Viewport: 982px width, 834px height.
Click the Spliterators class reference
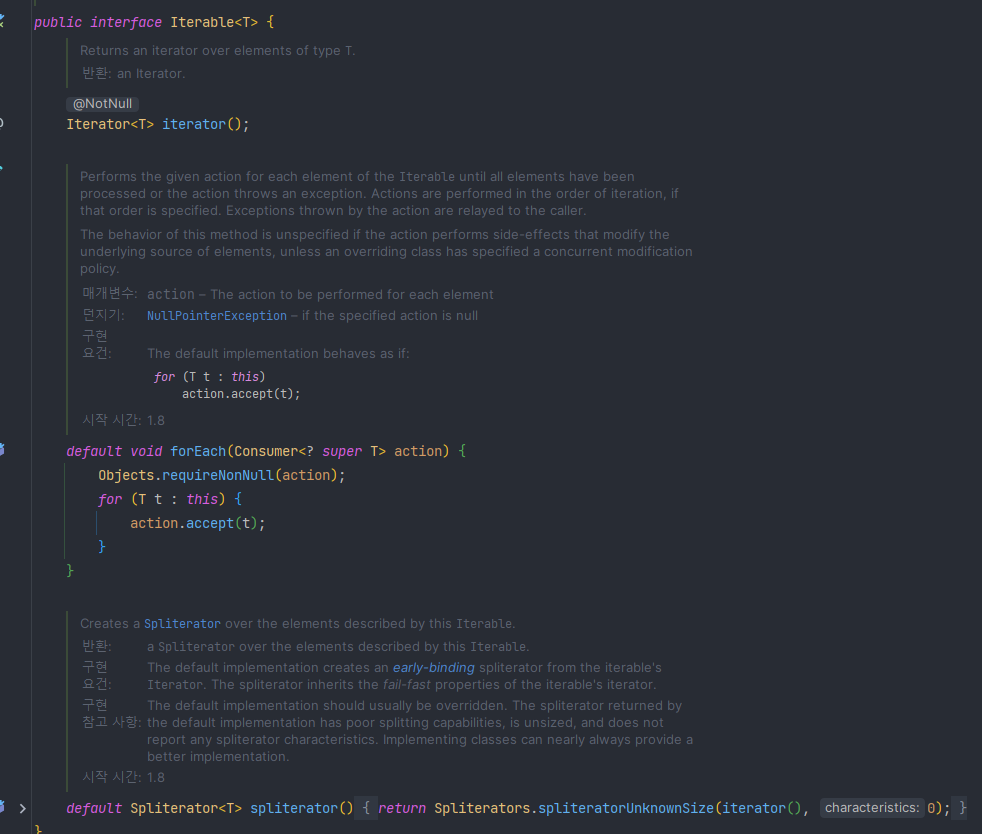point(482,808)
